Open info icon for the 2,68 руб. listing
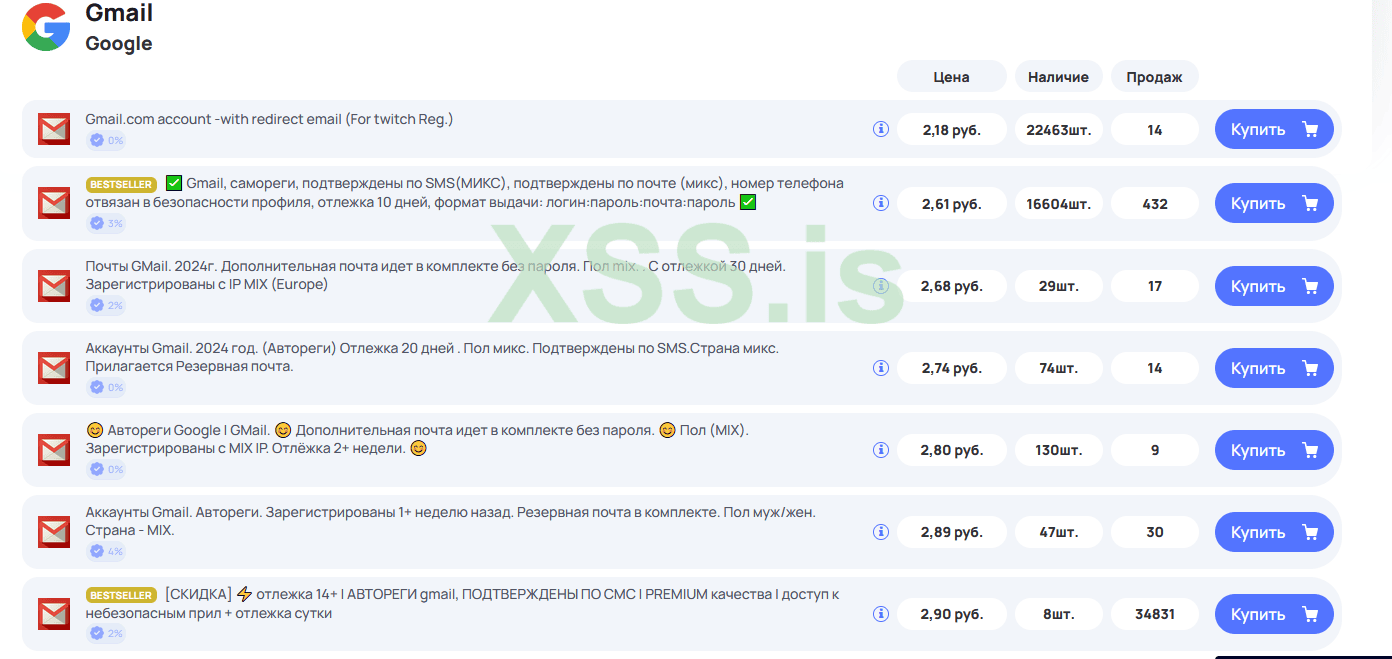 click(881, 286)
